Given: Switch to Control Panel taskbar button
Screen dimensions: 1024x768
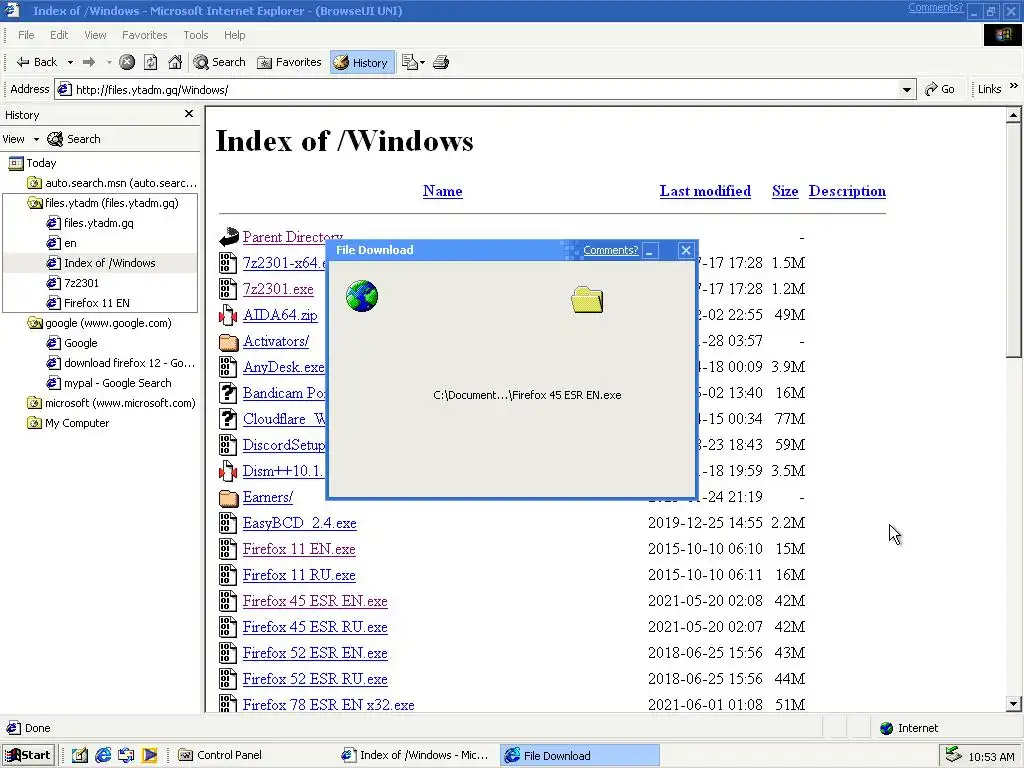Looking at the screenshot, I should [x=220, y=756].
